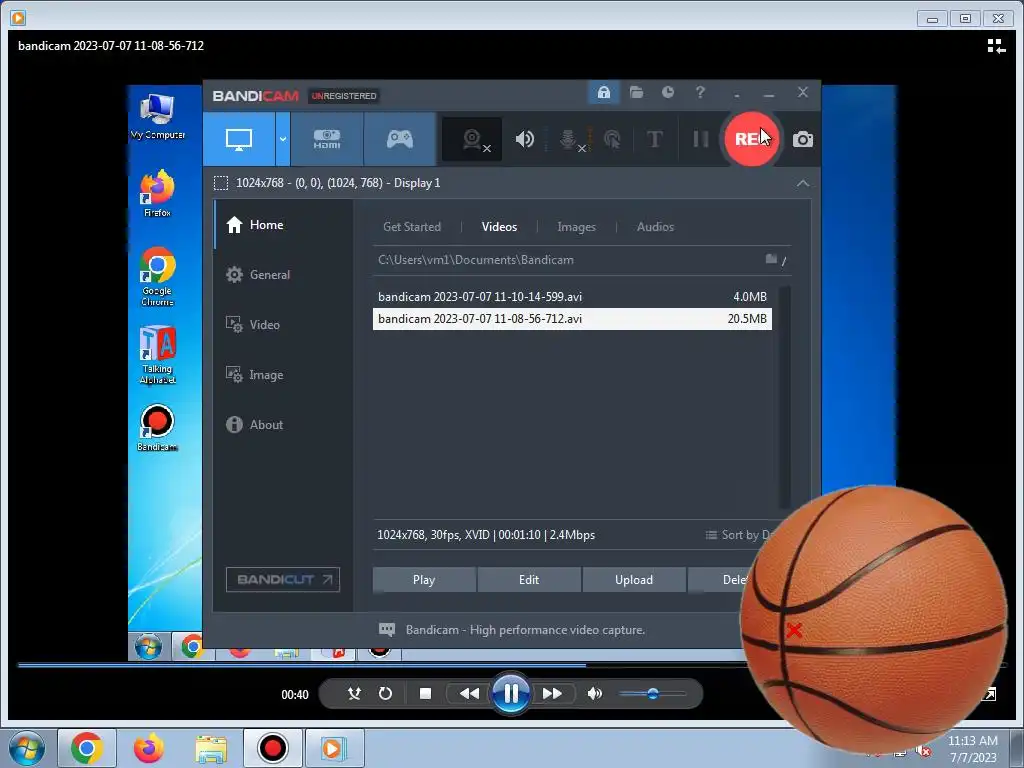Start recording with the red REC button
The height and width of the screenshot is (768, 1024).
pos(751,138)
